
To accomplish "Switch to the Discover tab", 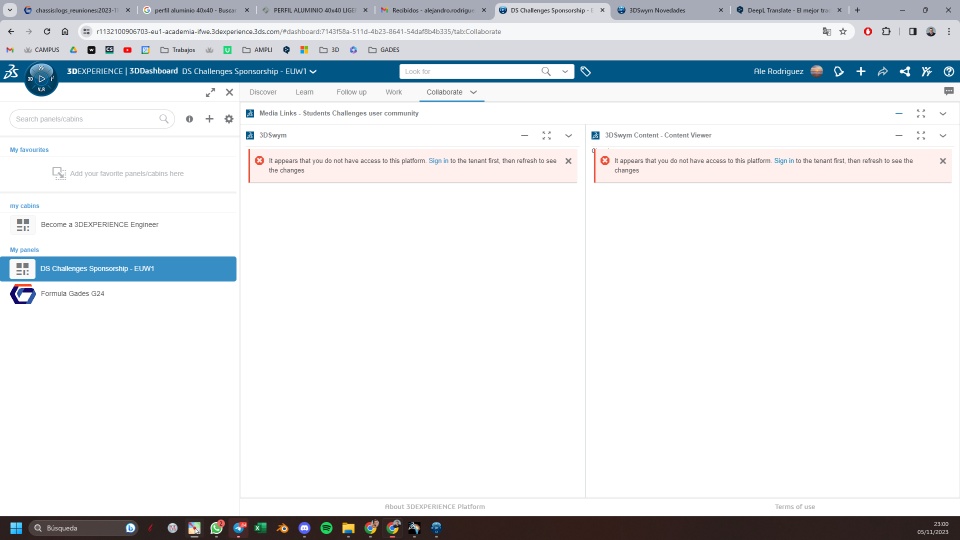I will tap(263, 92).
